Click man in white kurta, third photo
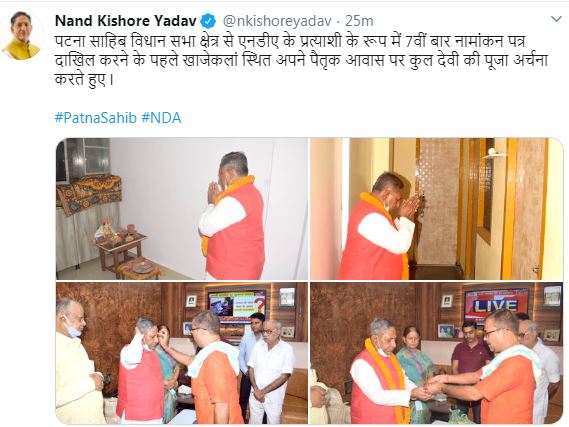The width and height of the screenshot is (569, 427). tap(271, 371)
